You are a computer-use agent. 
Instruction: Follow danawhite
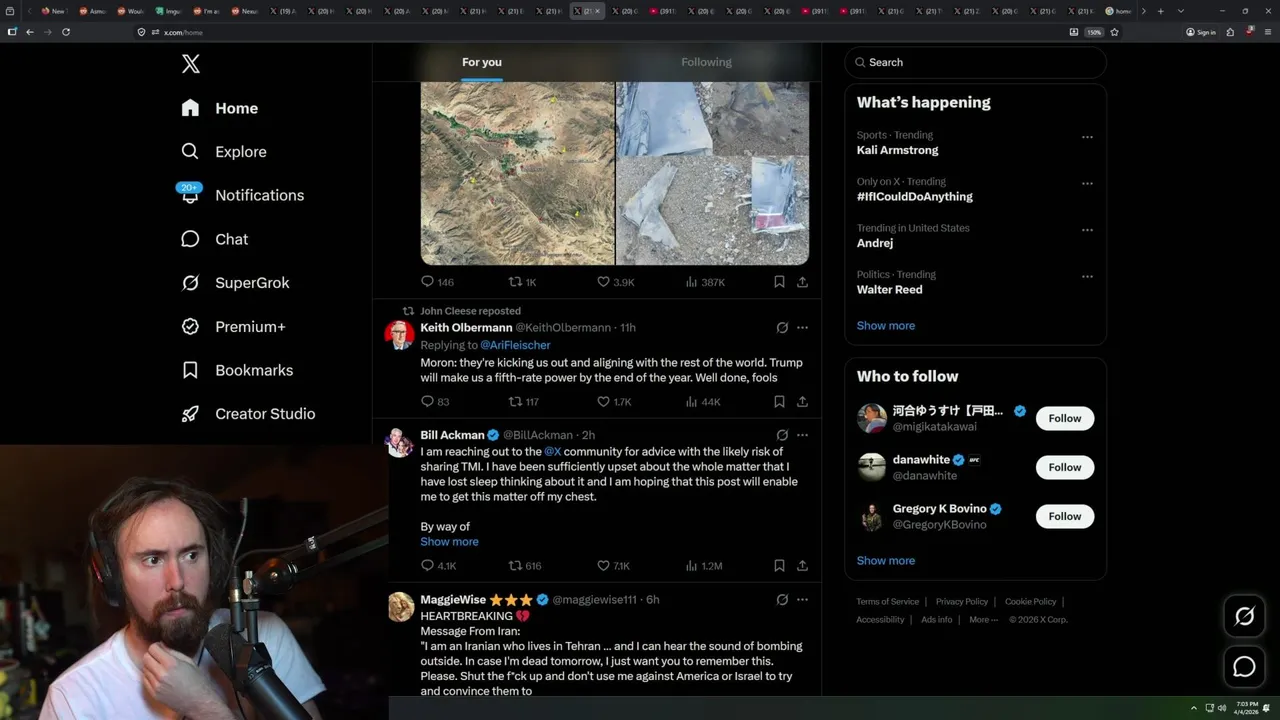tap(1065, 467)
